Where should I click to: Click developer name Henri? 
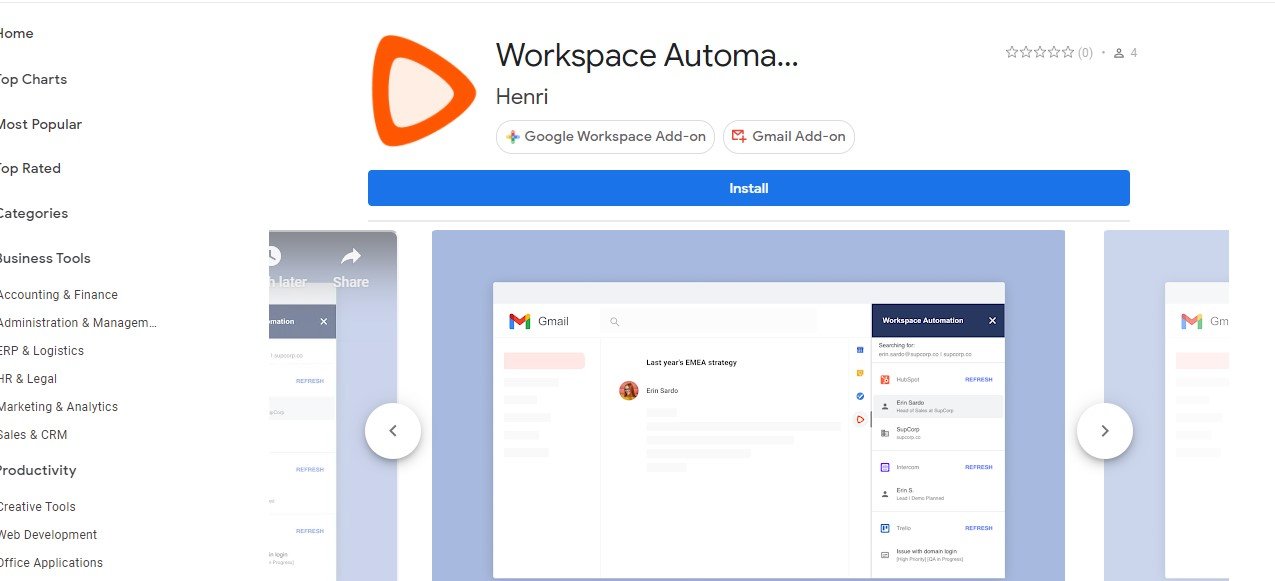[522, 97]
